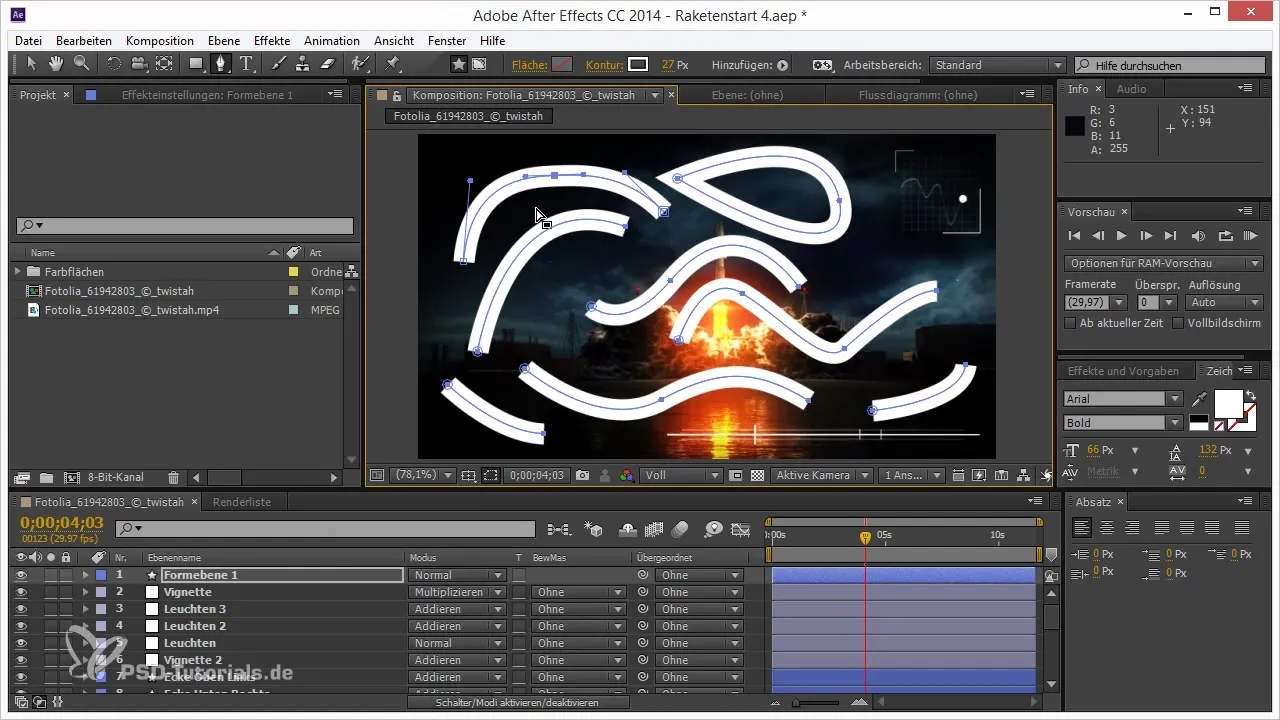Play the preview in Vorschau panel
The image size is (1280, 720).
(x=1122, y=236)
